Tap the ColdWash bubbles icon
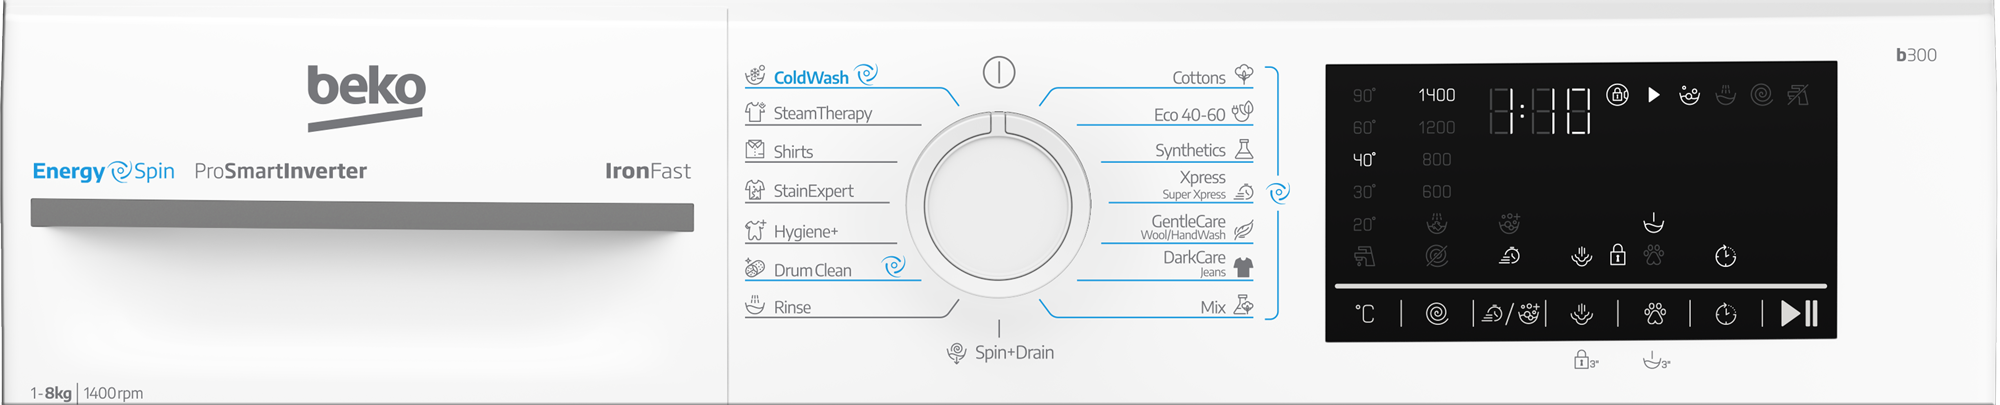2000x405 pixels. pyautogui.click(x=755, y=75)
